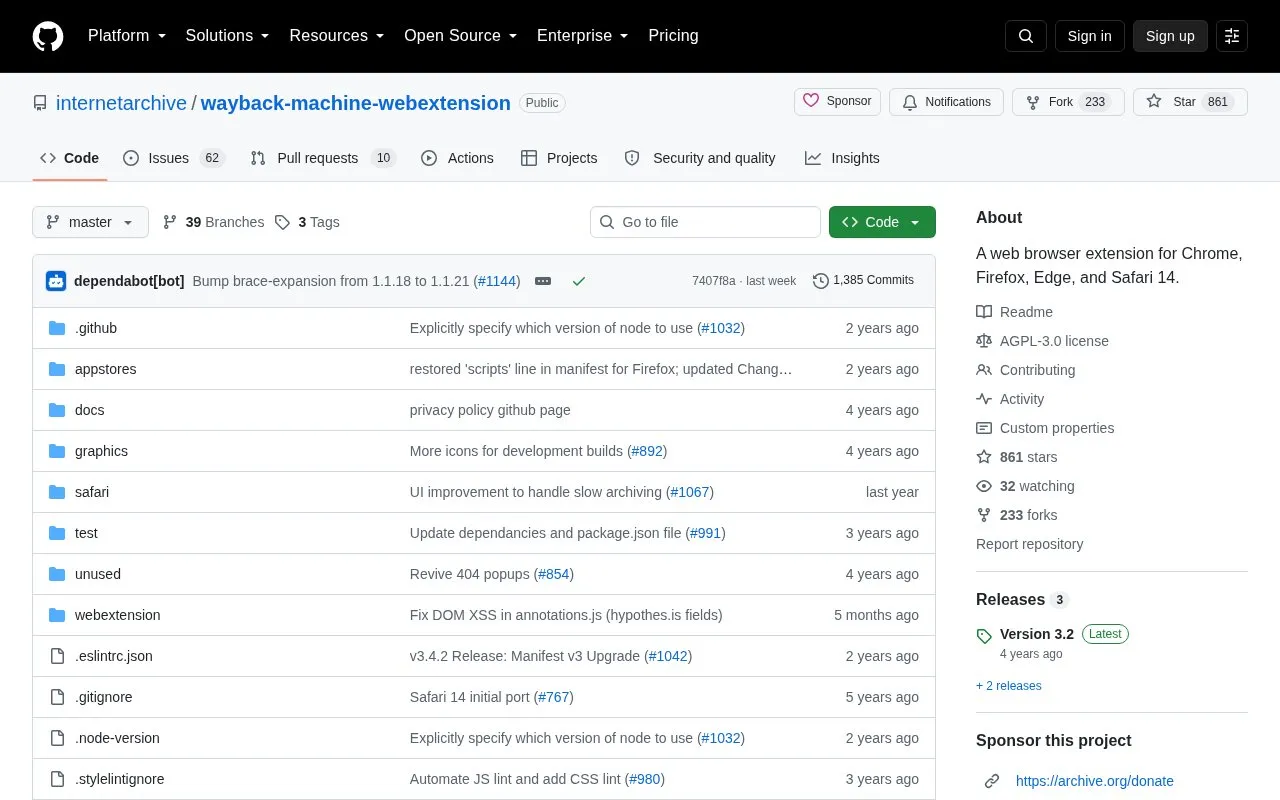Star the repository

(x=1190, y=102)
